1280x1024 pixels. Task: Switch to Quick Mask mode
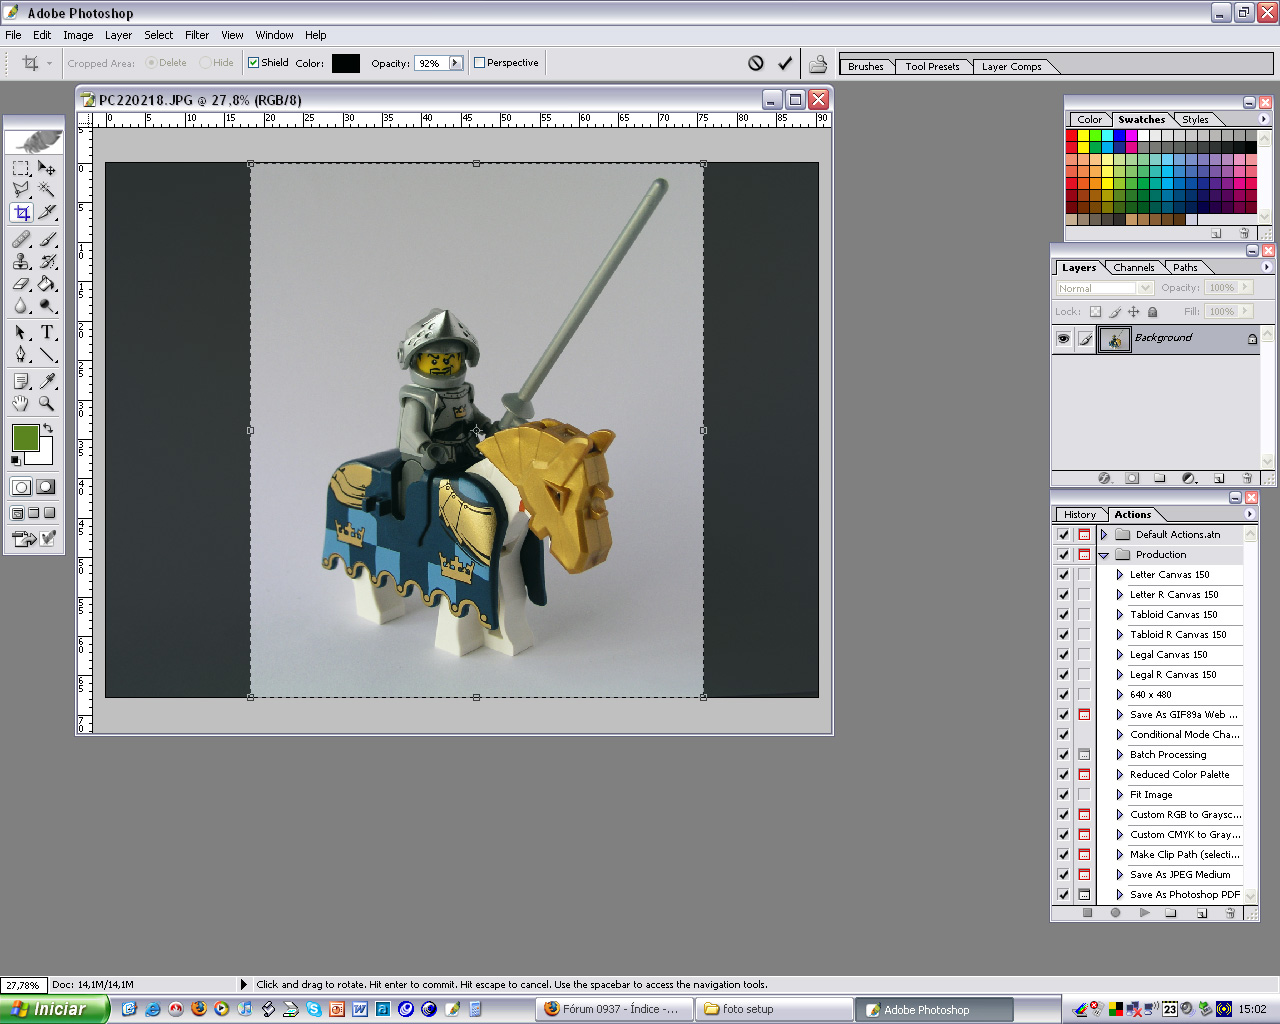(46, 487)
